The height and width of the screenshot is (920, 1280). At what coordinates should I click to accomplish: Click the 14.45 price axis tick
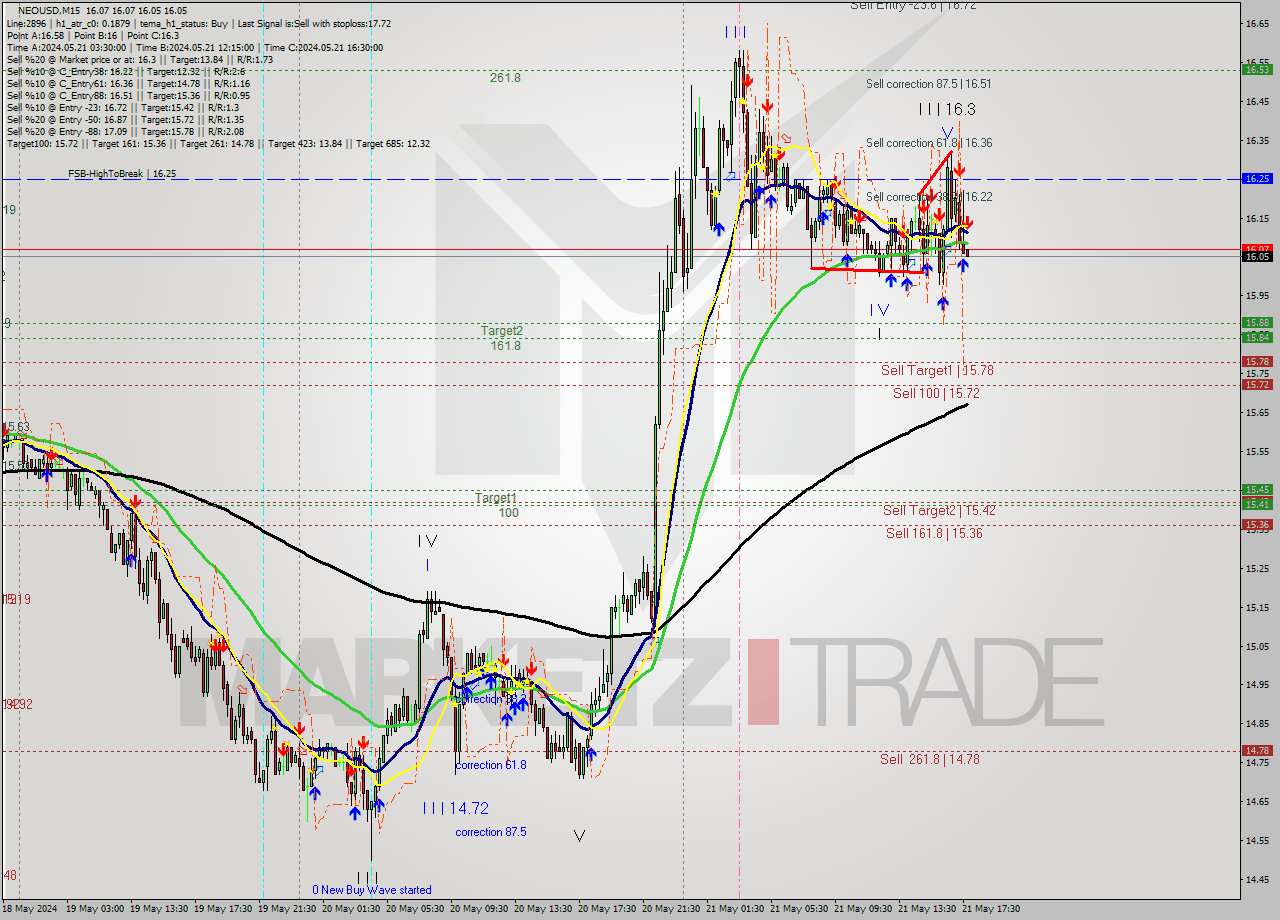[x=1256, y=880]
